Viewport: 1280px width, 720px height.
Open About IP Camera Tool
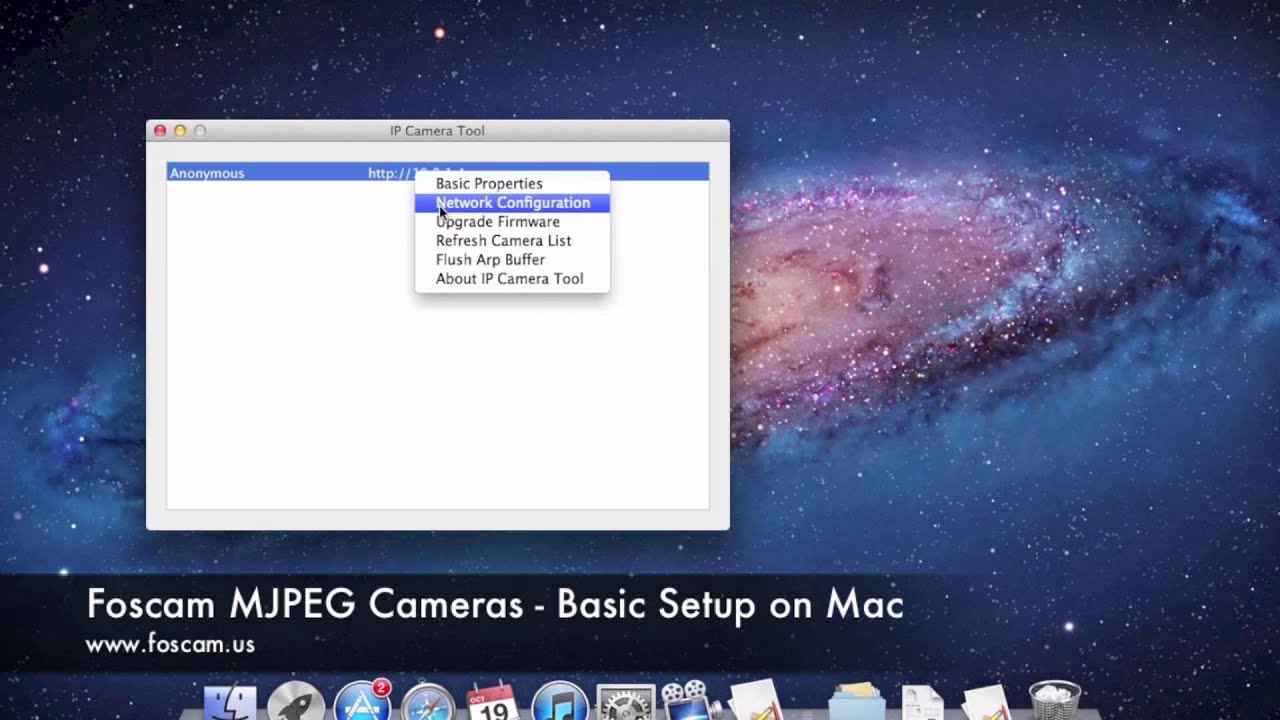click(511, 278)
